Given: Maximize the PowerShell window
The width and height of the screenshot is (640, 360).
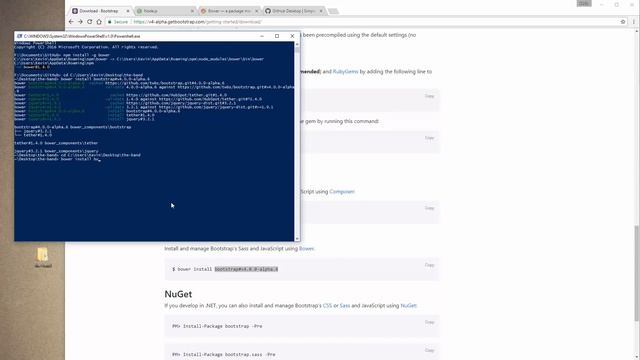Looking at the screenshot, I should (x=277, y=36).
